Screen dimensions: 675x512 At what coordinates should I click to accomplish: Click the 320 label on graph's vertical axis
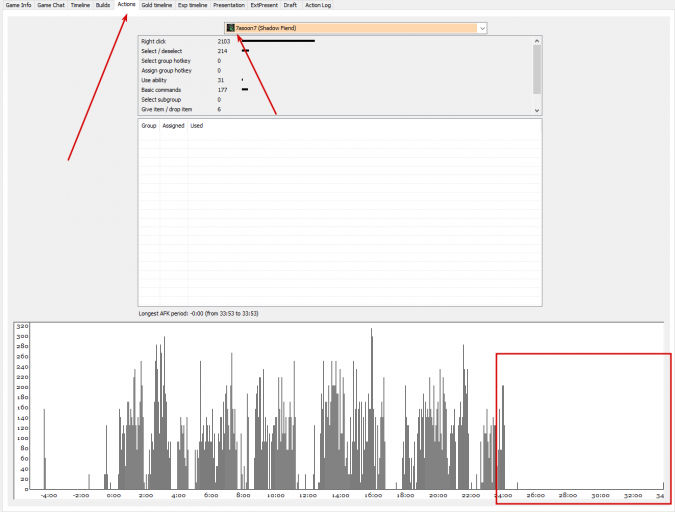tap(22, 326)
